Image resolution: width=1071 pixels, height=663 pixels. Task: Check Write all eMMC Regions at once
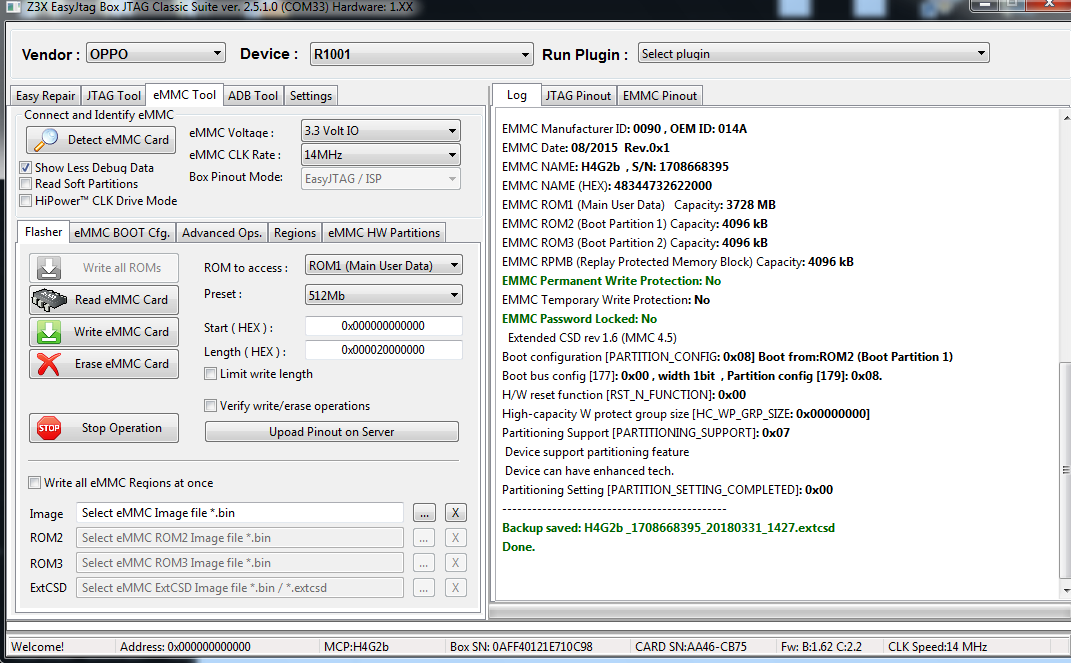[x=34, y=483]
